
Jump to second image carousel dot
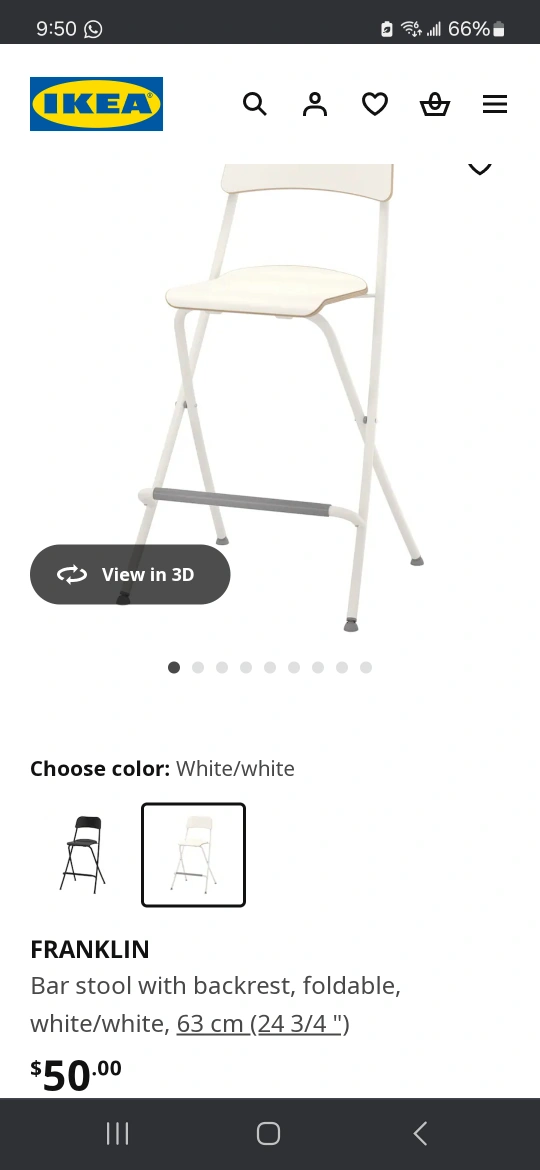coord(198,667)
